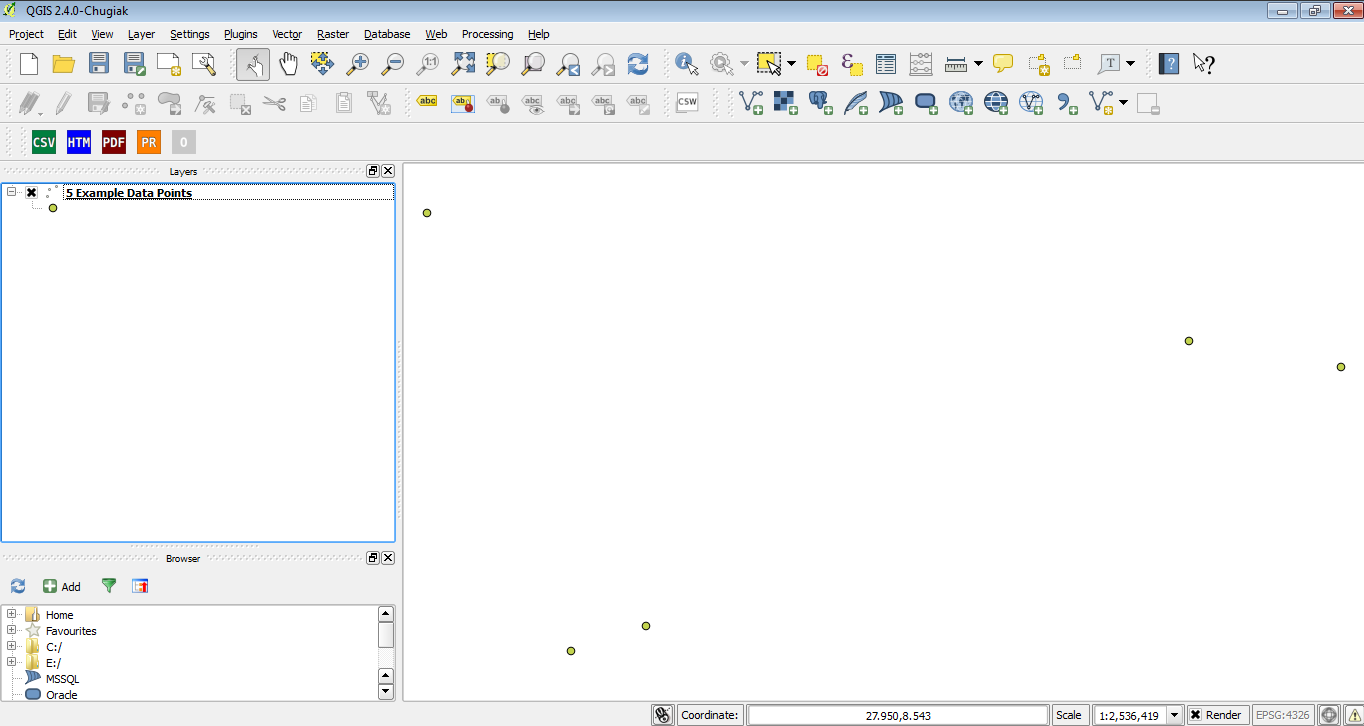This screenshot has width=1364, height=726.
Task: Open the Layer menu
Action: tap(142, 34)
